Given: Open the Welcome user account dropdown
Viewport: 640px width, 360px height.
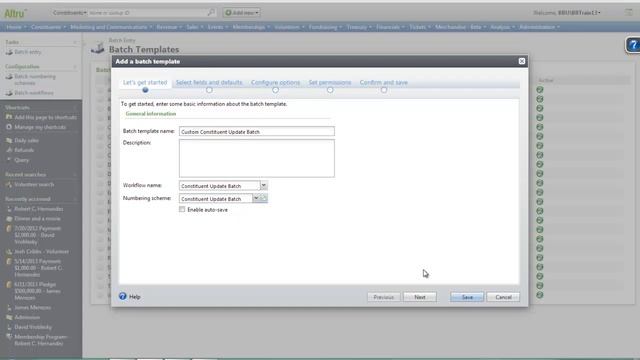Looking at the screenshot, I should (567, 13).
